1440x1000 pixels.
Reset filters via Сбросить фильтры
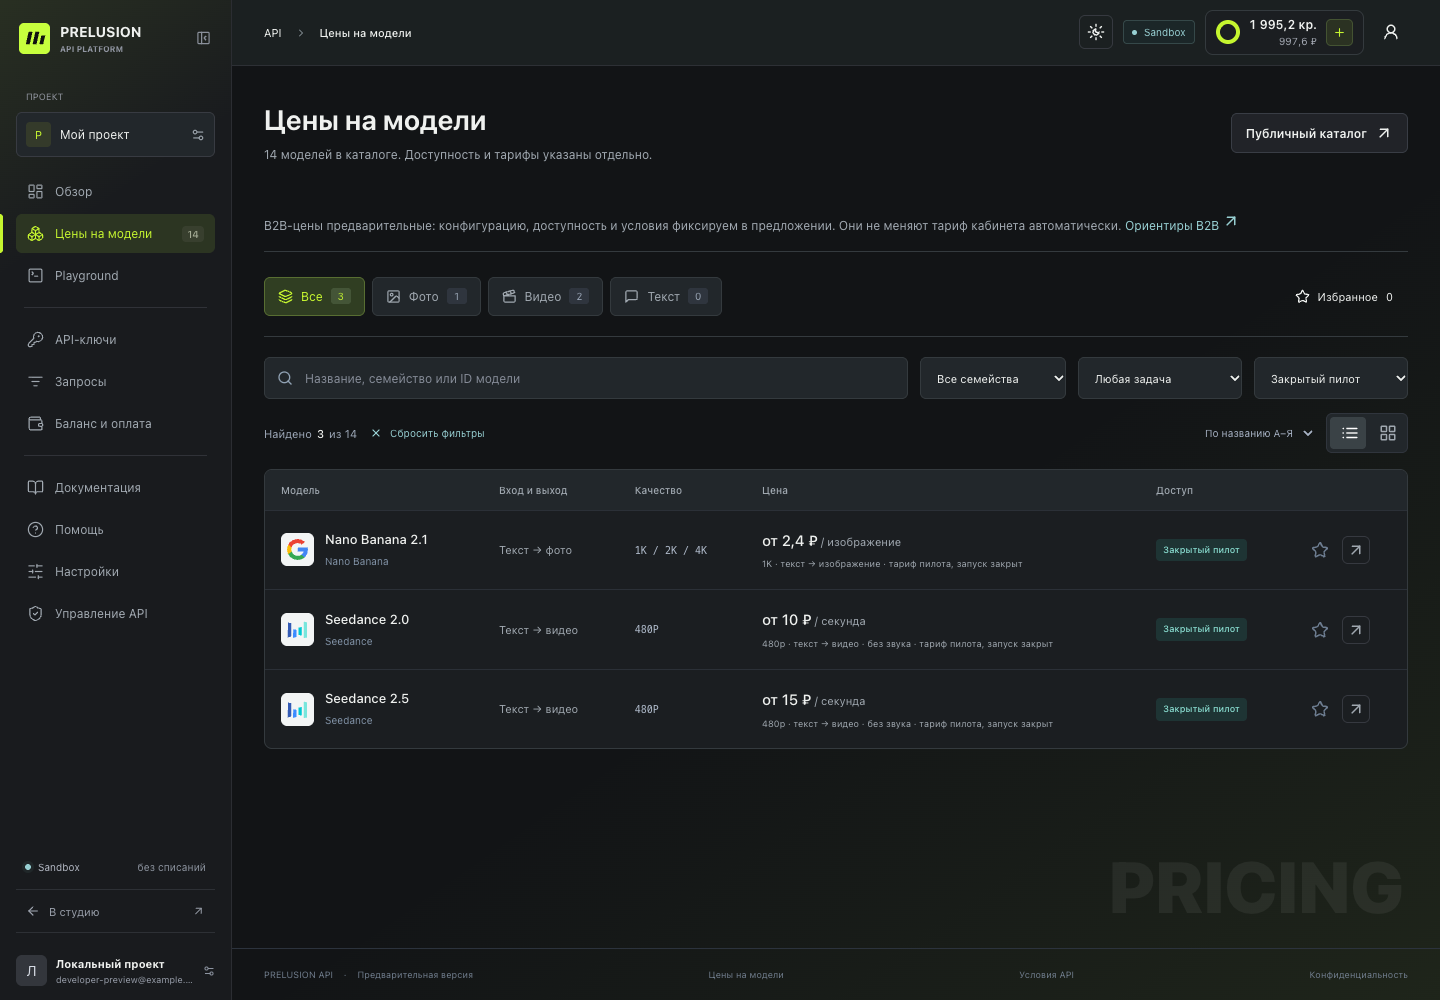[428, 433]
